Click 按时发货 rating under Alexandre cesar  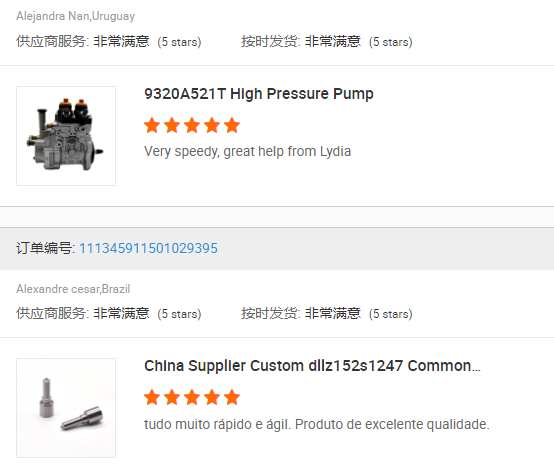(x=327, y=313)
